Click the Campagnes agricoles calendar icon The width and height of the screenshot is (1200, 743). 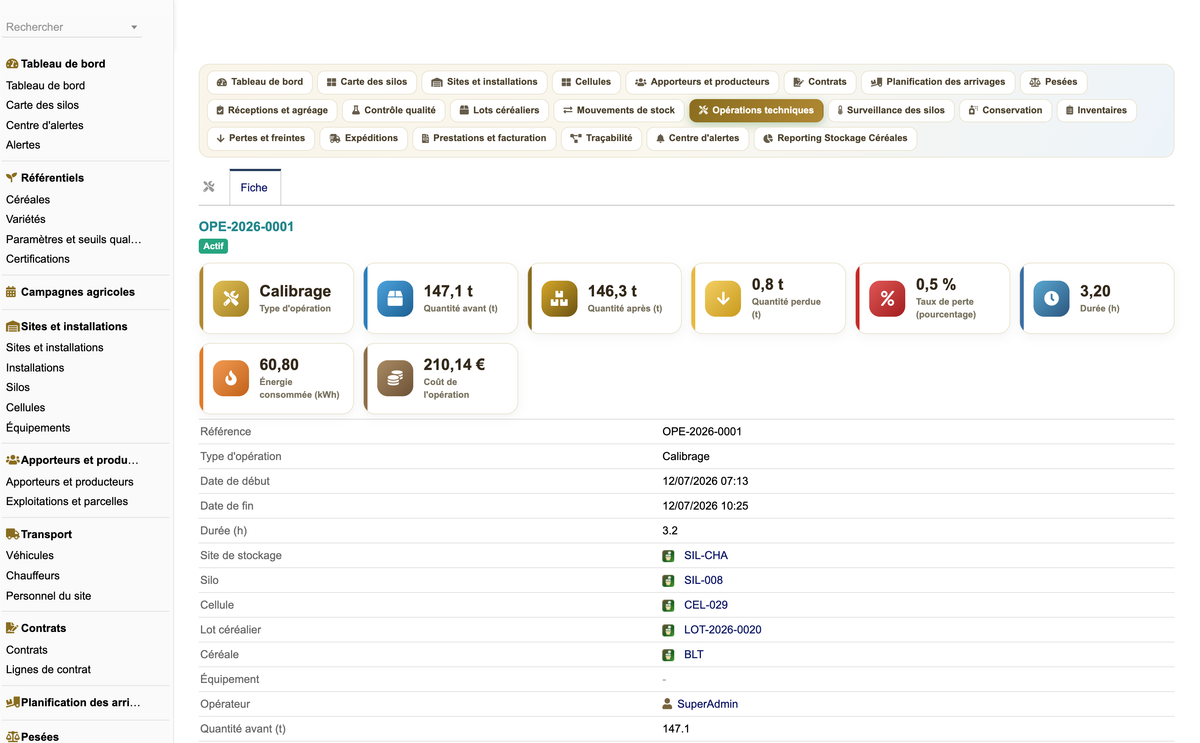coord(11,292)
